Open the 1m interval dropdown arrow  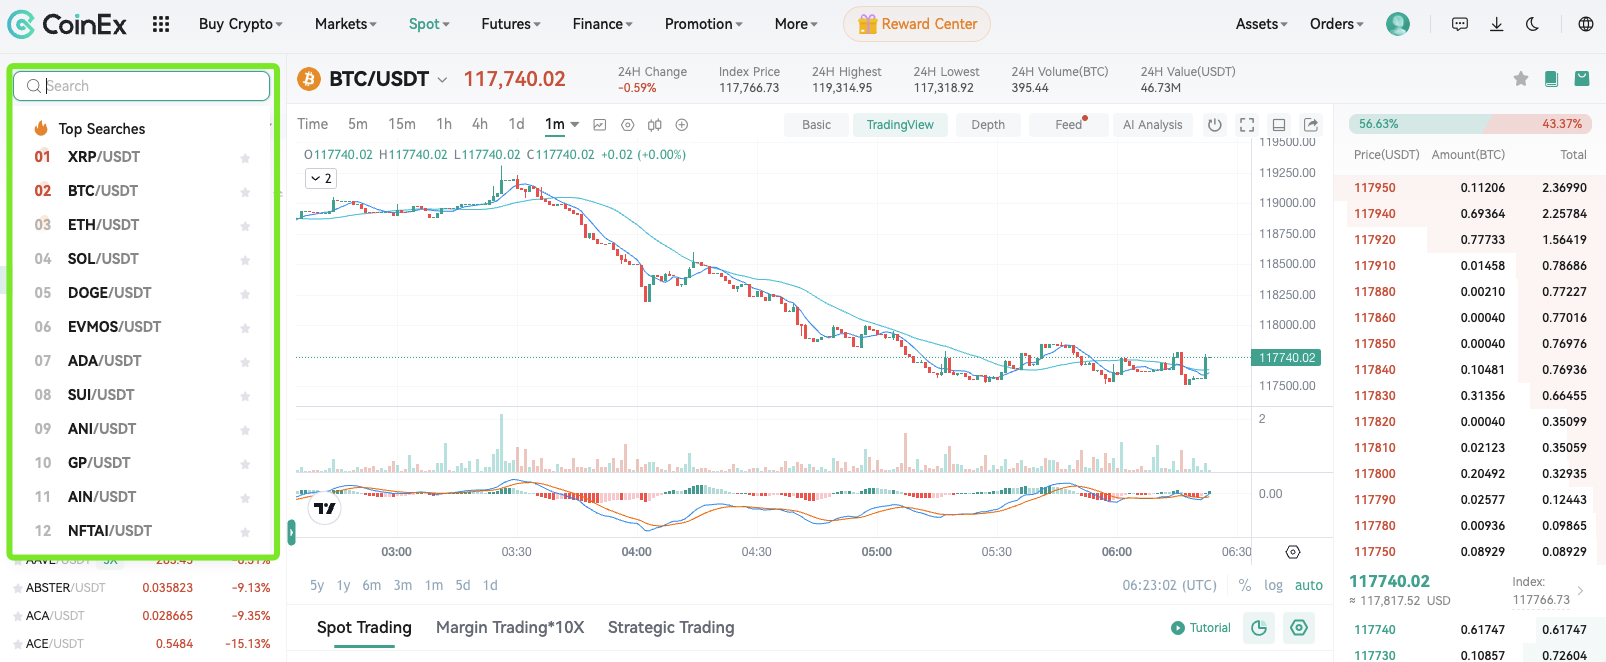[575, 125]
